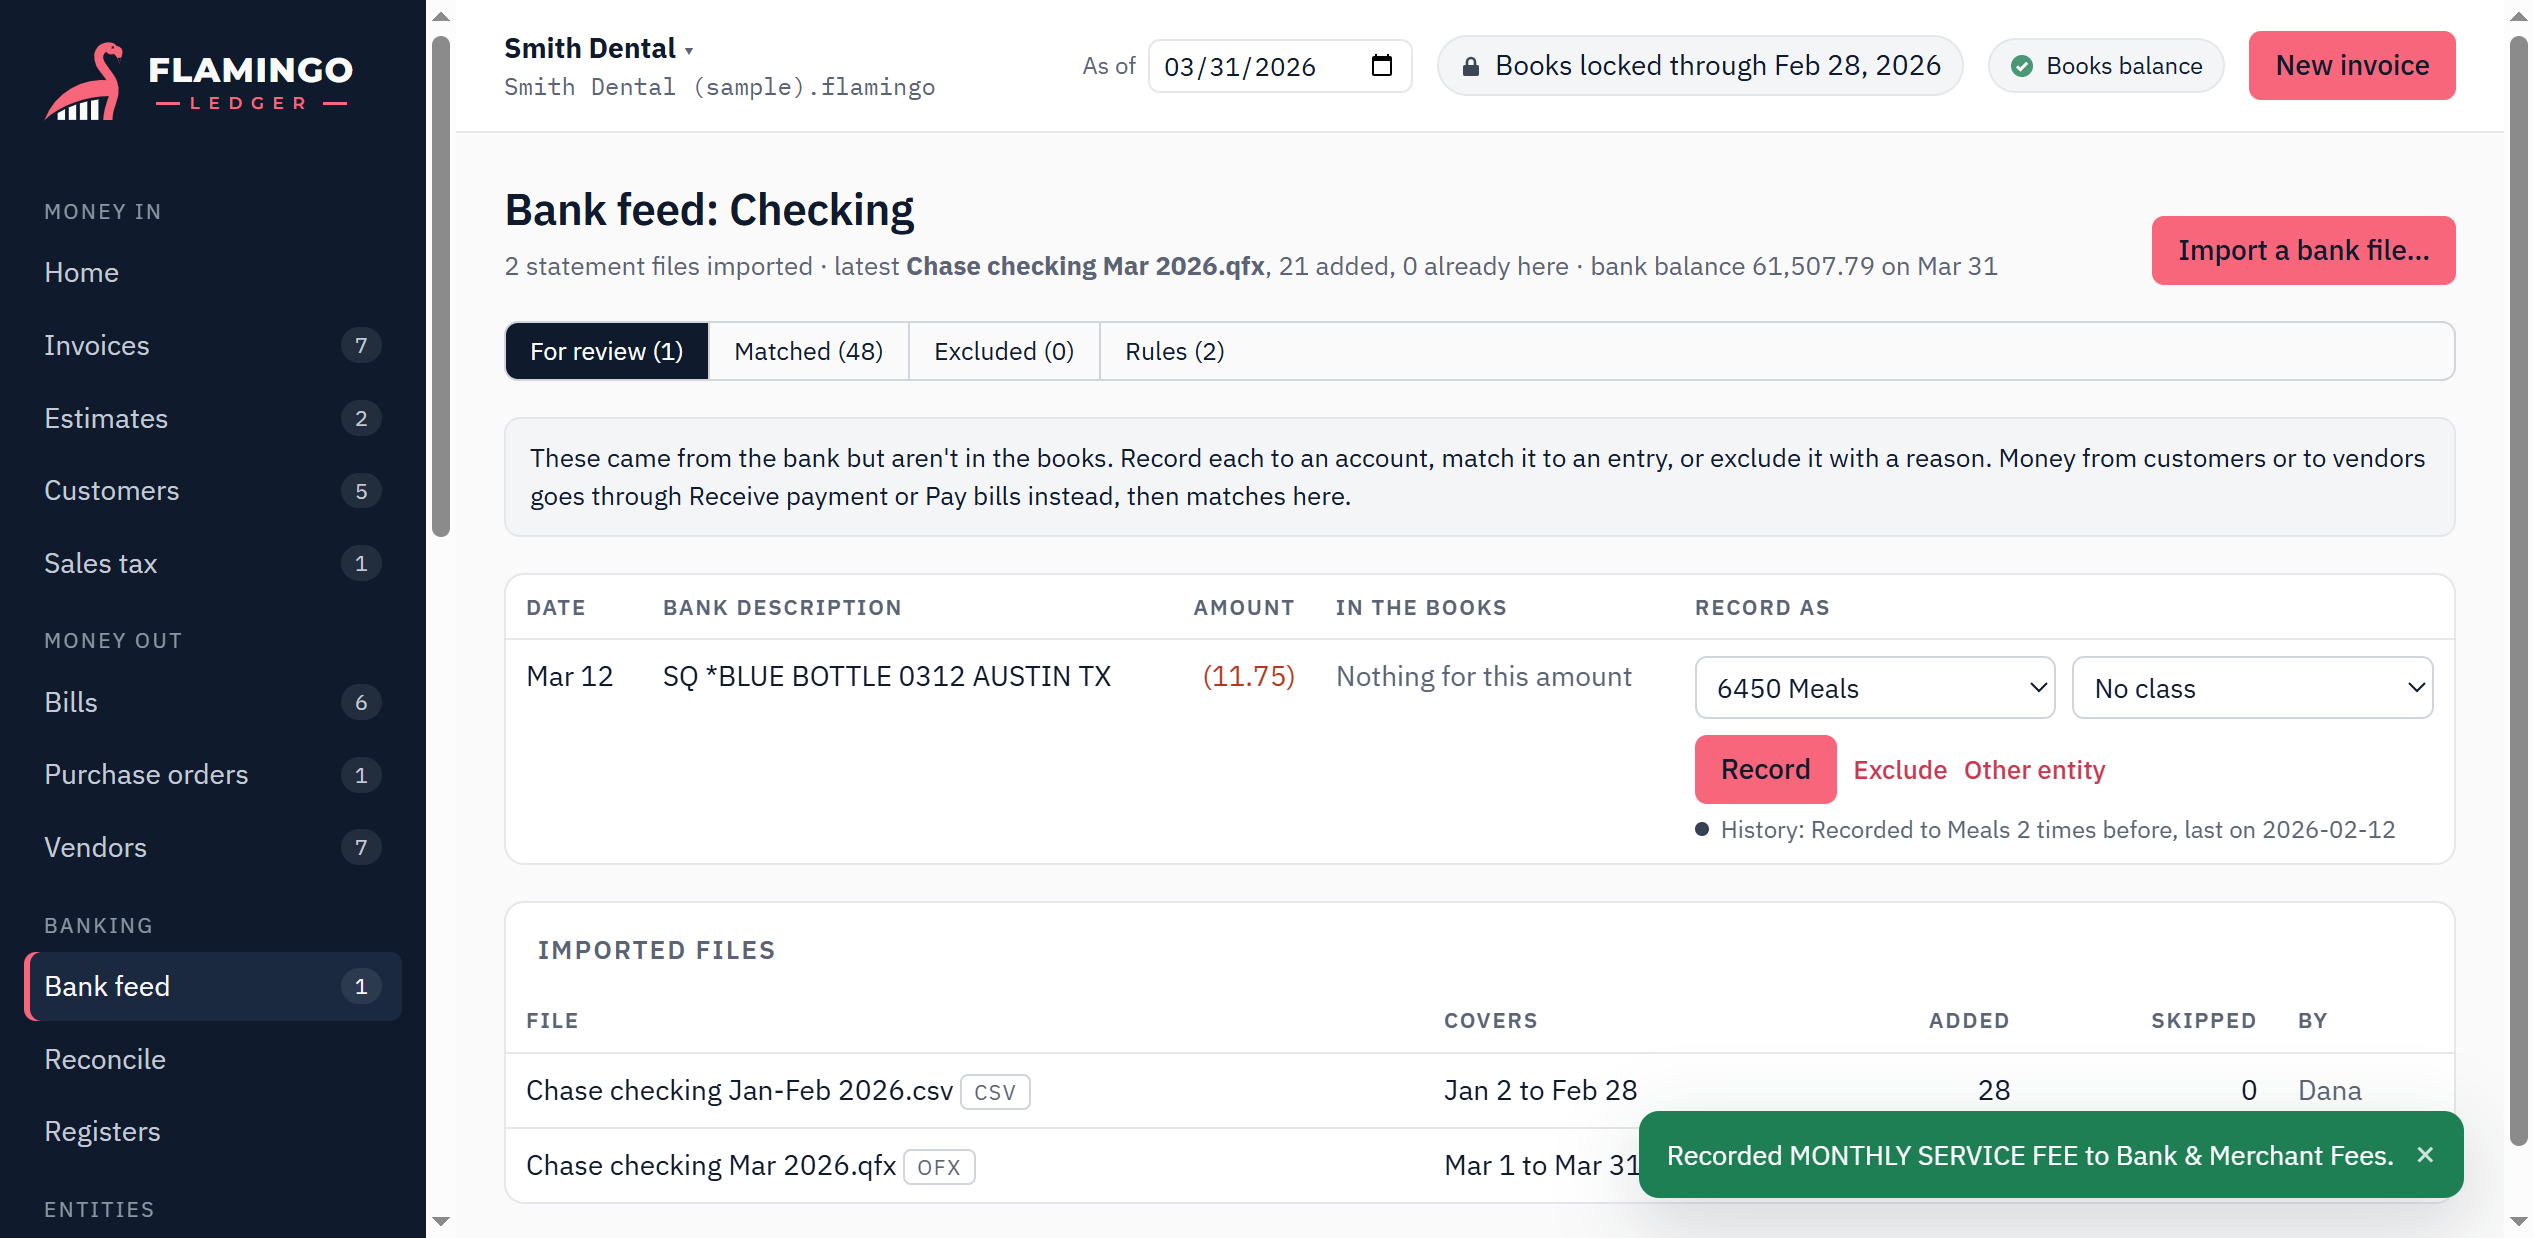Image resolution: width=2534 pixels, height=1238 pixels.
Task: Click the Bank feed count badge 1
Action: point(361,987)
